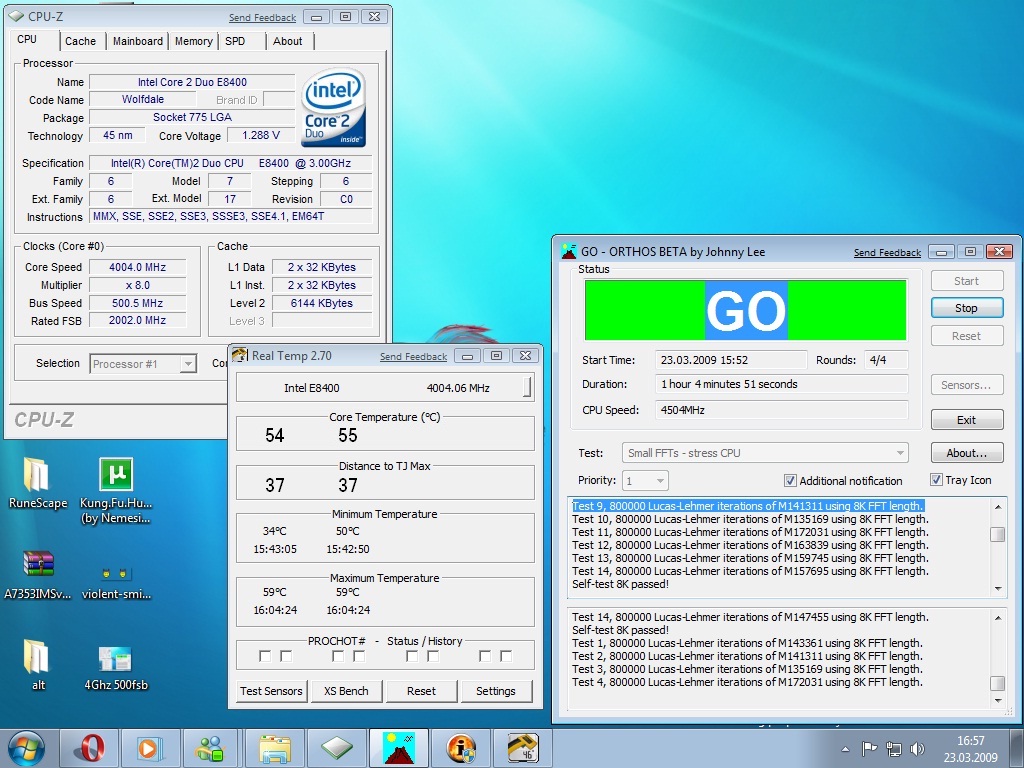Open About... dialog in ORTHOS
Screen dimensions: 1024x768
[967, 453]
